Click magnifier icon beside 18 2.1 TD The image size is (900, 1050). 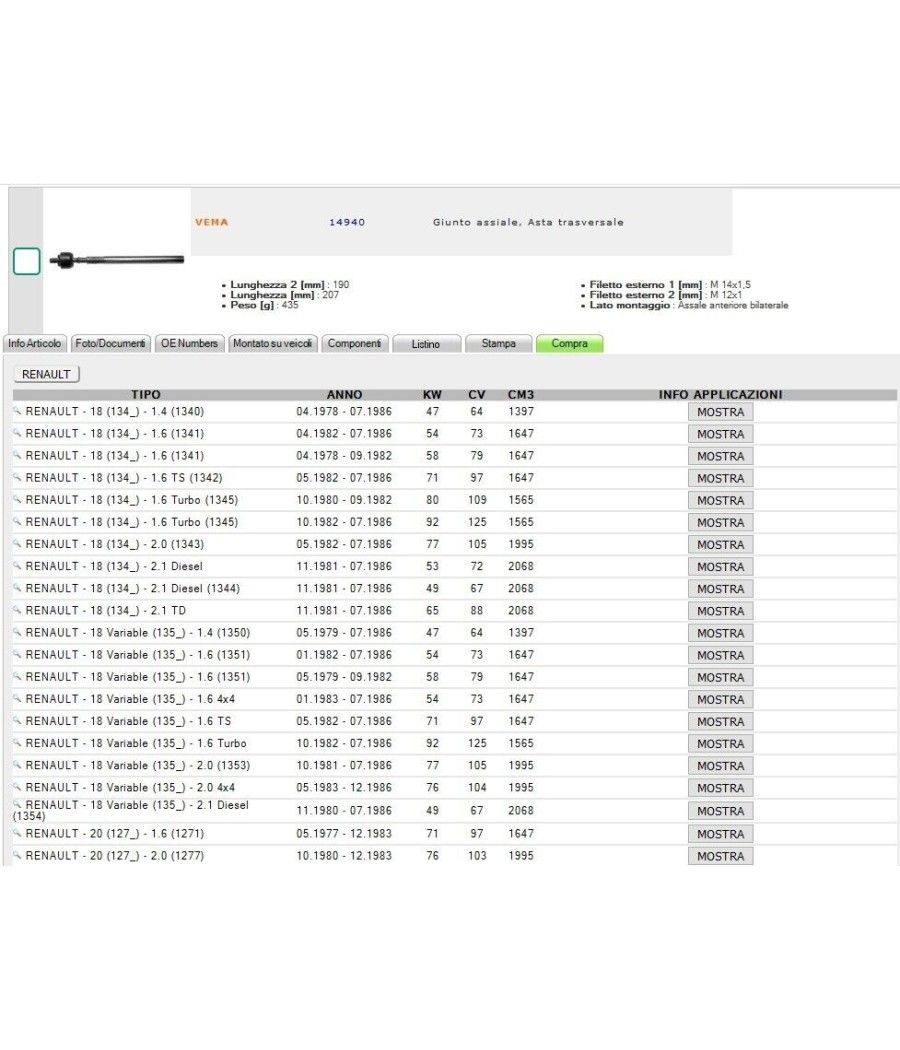pyautogui.click(x=17, y=609)
